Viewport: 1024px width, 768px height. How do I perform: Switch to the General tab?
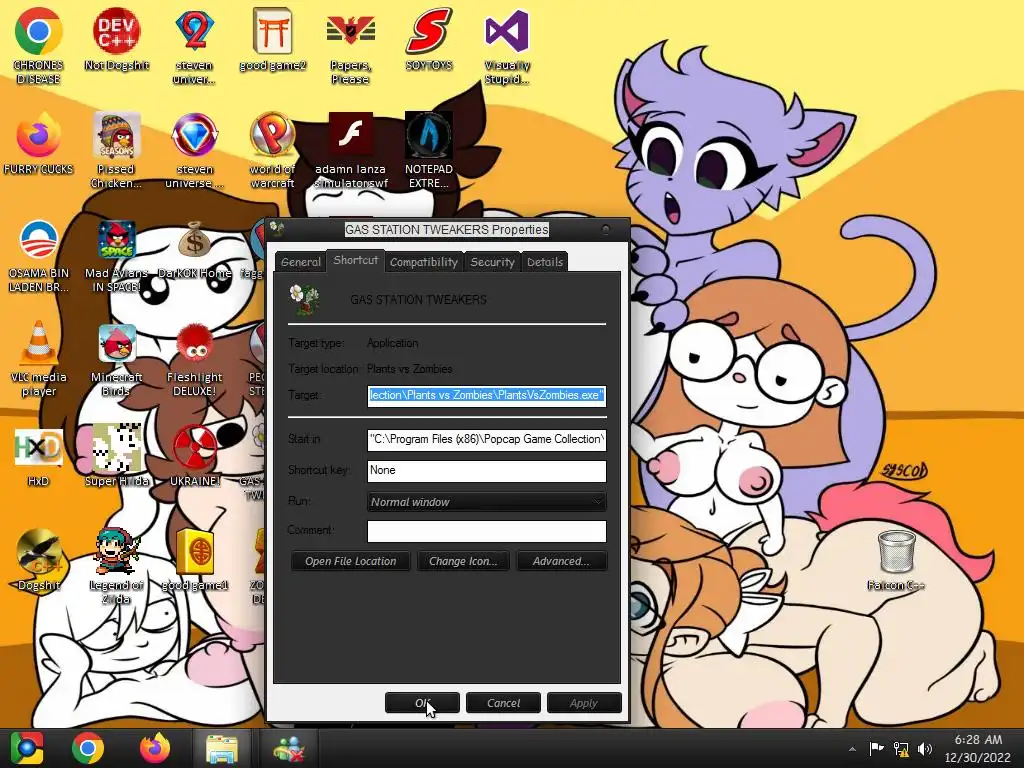coord(300,262)
